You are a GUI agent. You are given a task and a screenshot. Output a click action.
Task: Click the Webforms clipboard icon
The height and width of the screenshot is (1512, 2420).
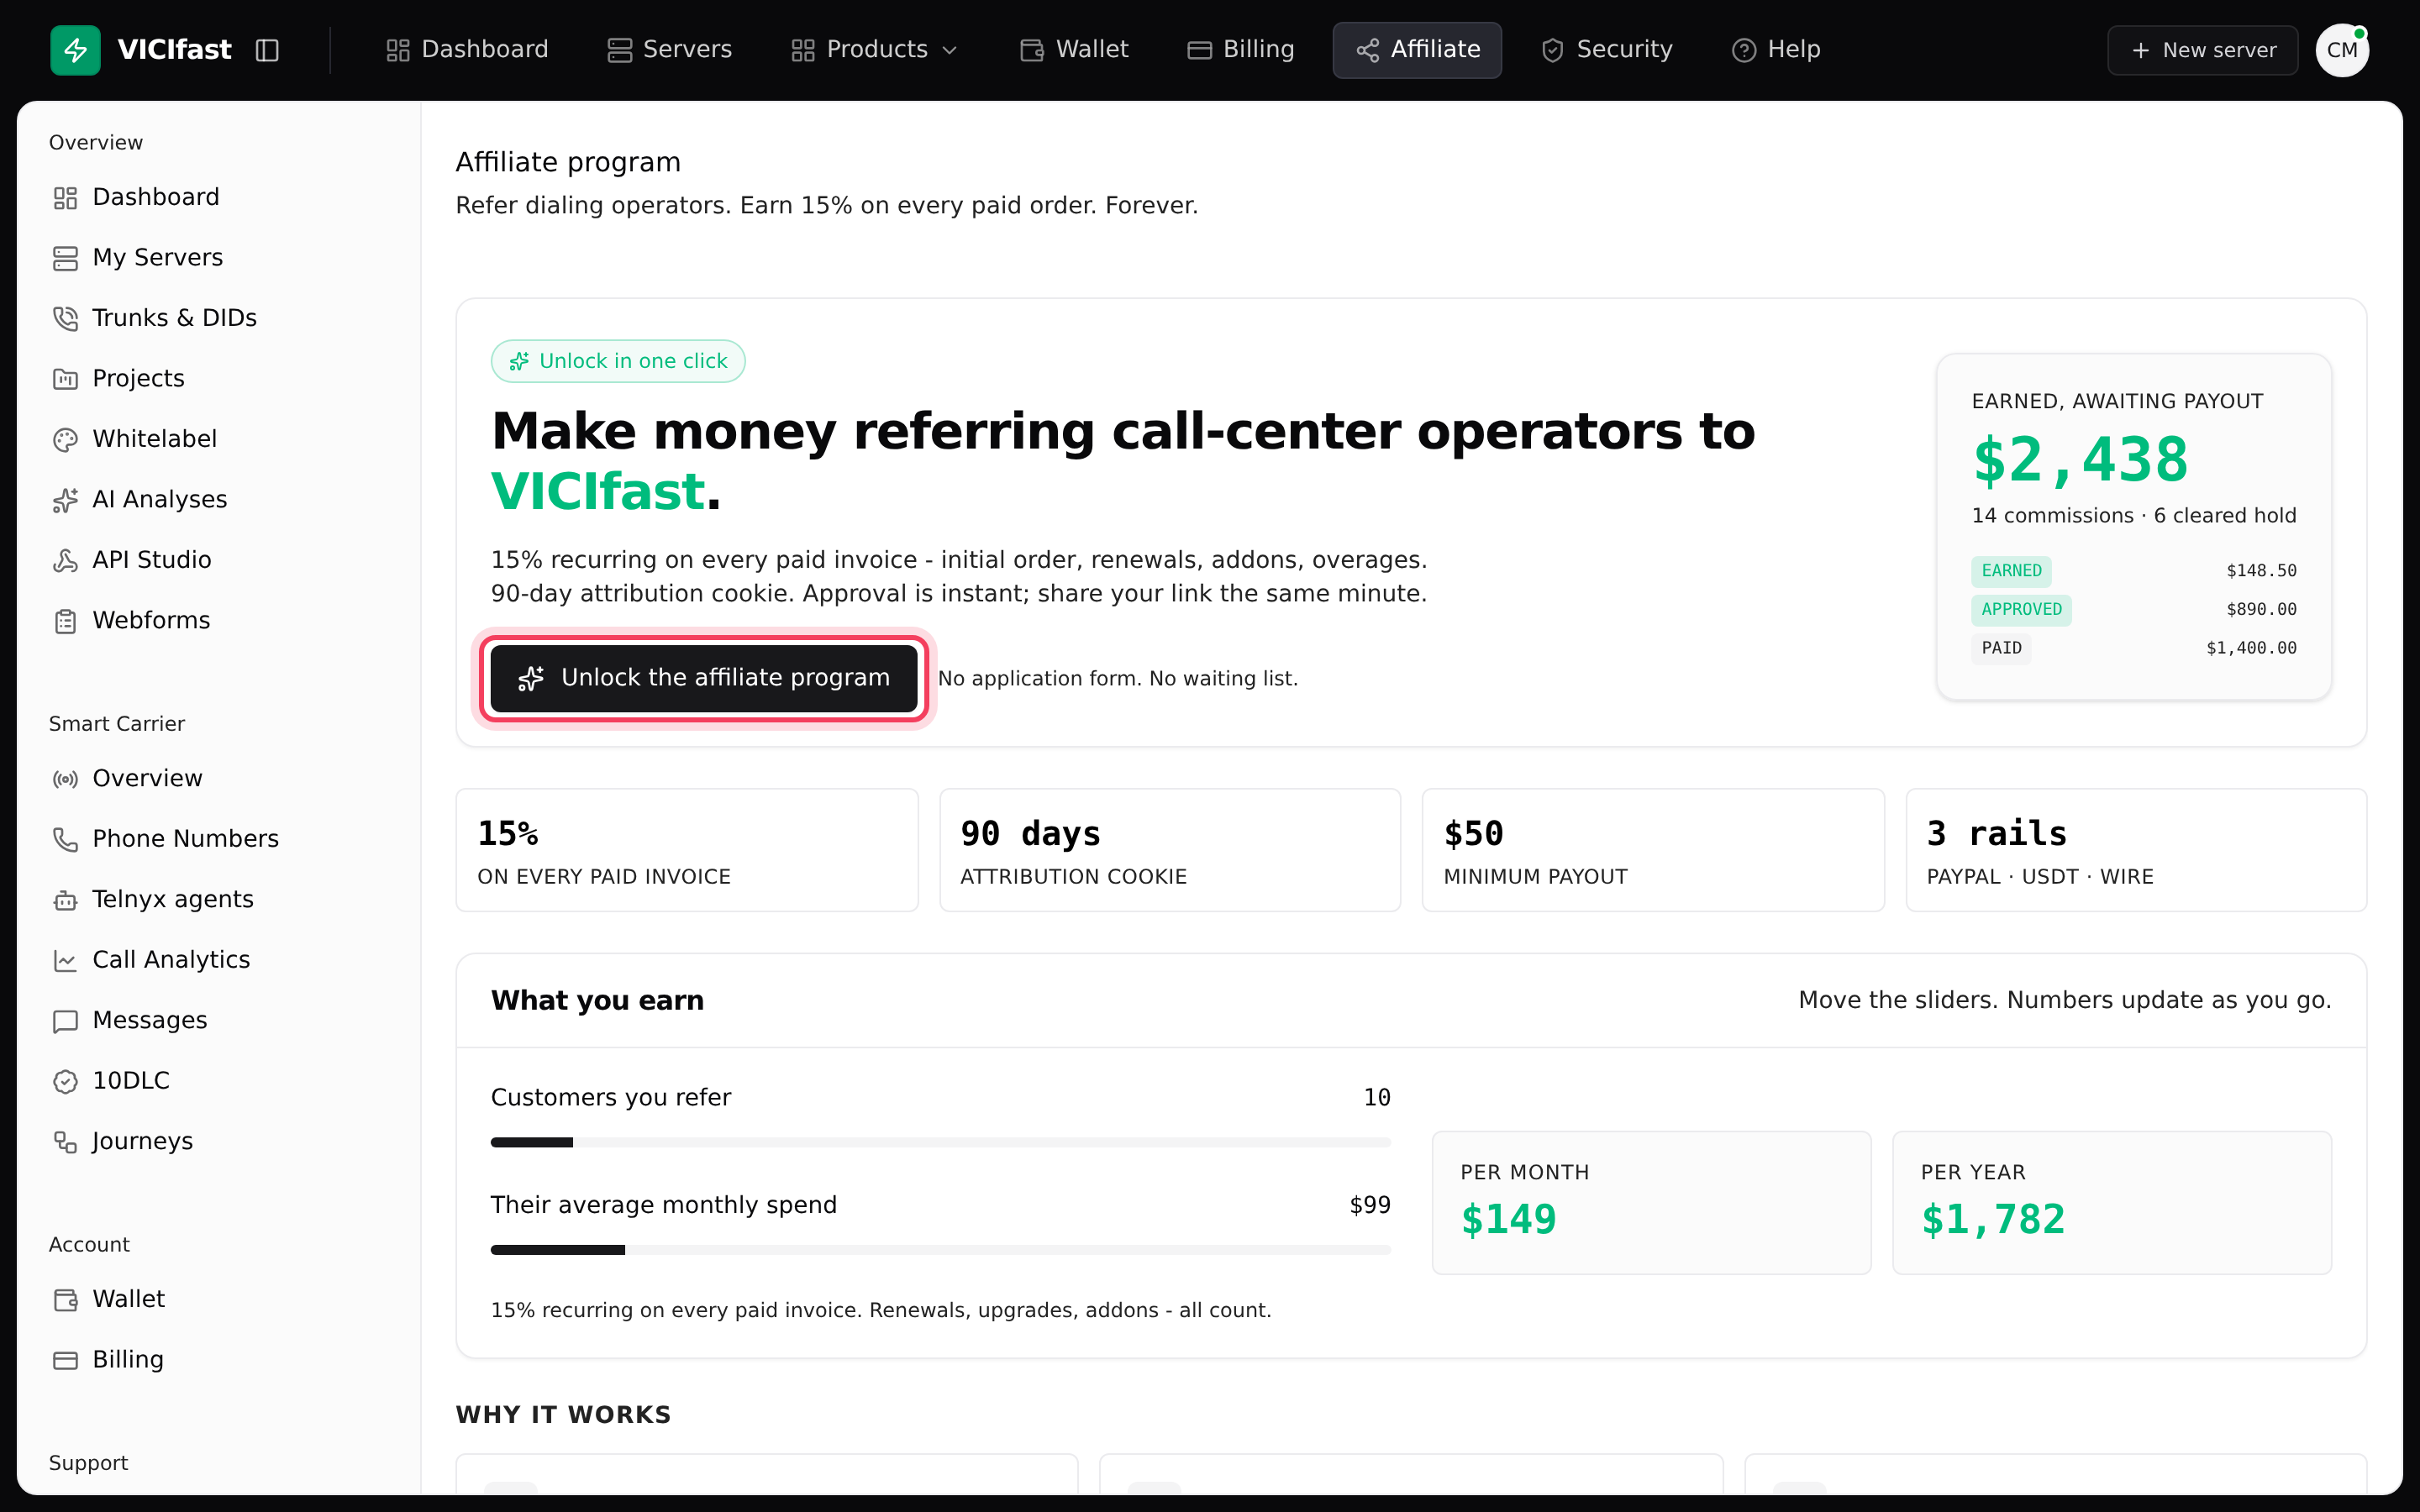[65, 621]
